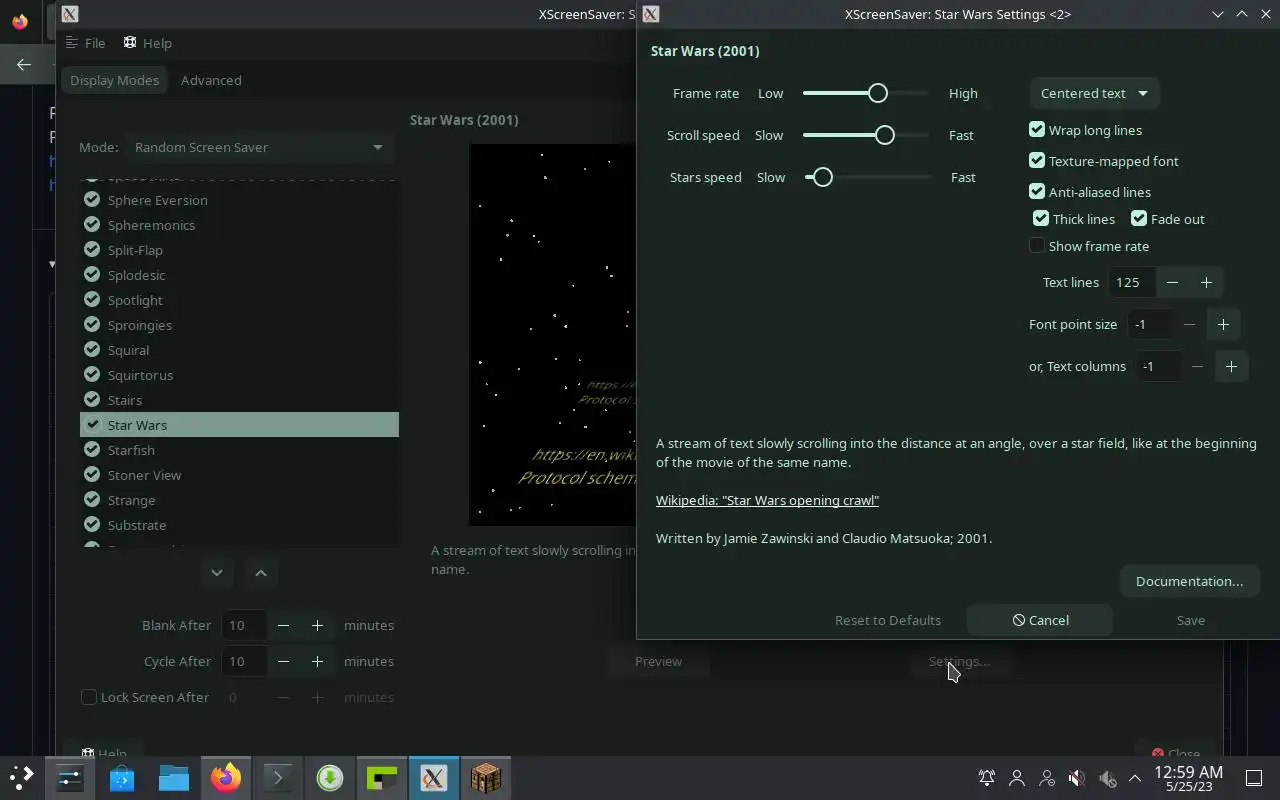Open the notifications bell in system tray
1280x800 pixels.
point(987,777)
